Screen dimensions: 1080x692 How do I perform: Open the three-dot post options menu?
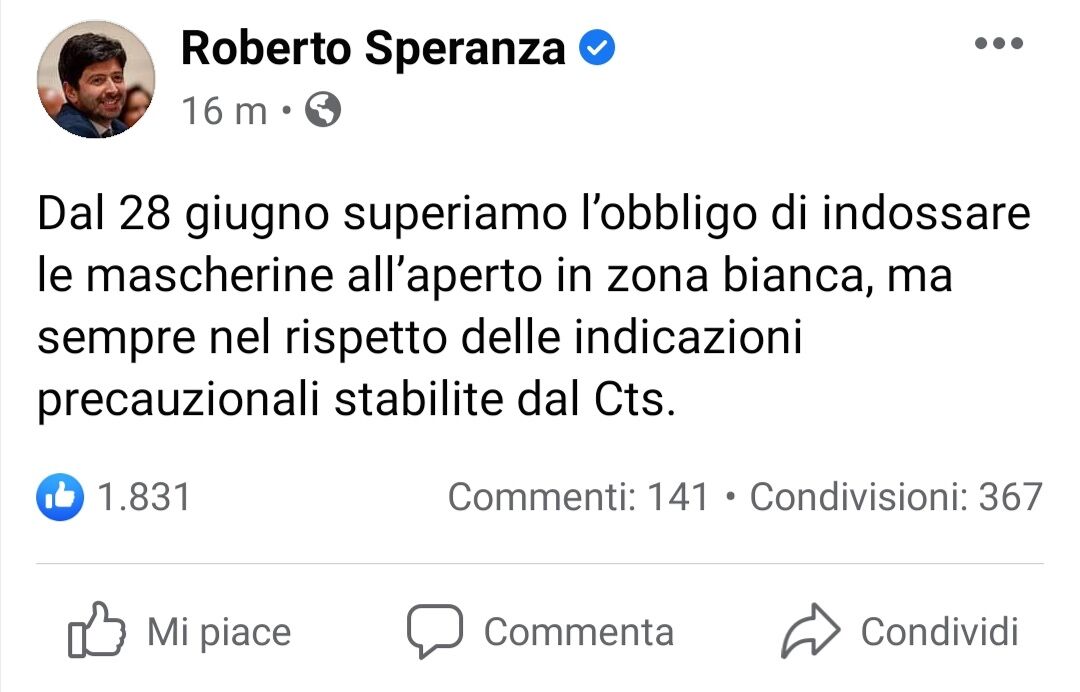point(998,44)
